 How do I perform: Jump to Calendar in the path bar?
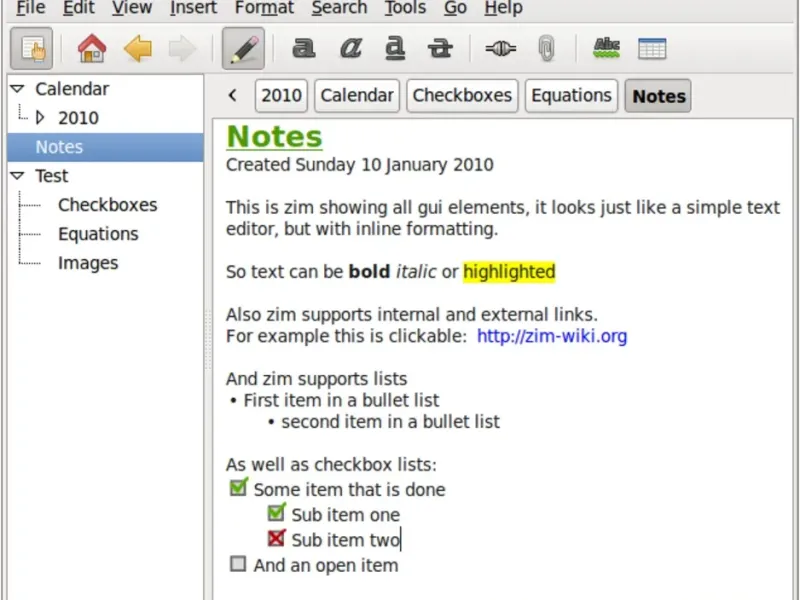pyautogui.click(x=357, y=95)
